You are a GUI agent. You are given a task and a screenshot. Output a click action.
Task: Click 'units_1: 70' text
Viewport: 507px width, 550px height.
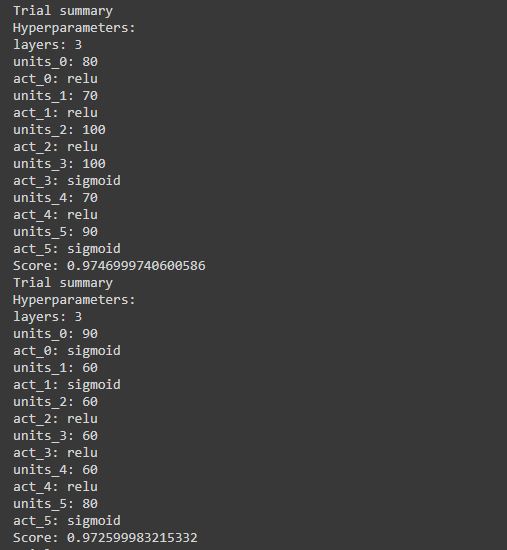[55, 96]
